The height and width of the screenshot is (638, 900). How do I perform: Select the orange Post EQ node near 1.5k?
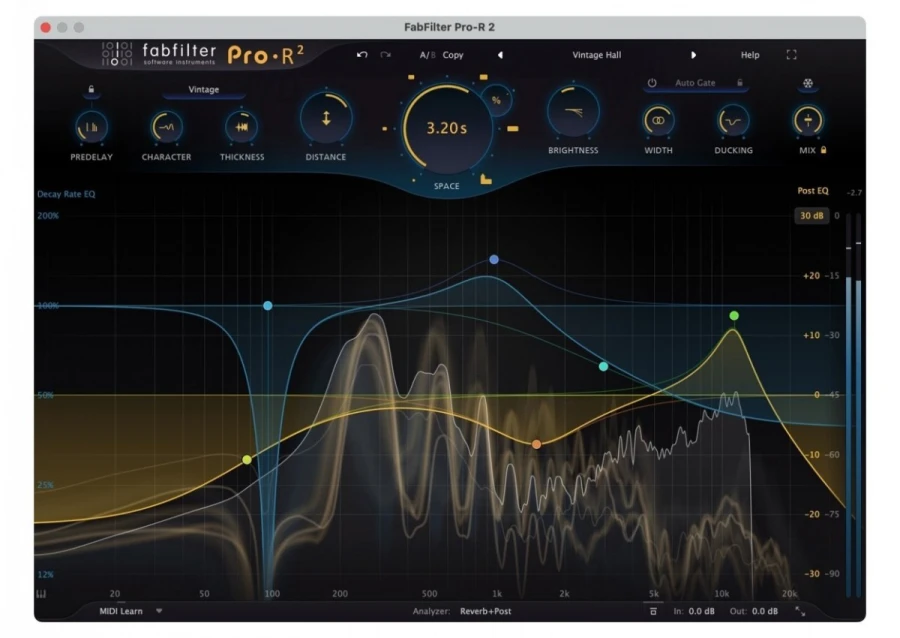click(536, 444)
